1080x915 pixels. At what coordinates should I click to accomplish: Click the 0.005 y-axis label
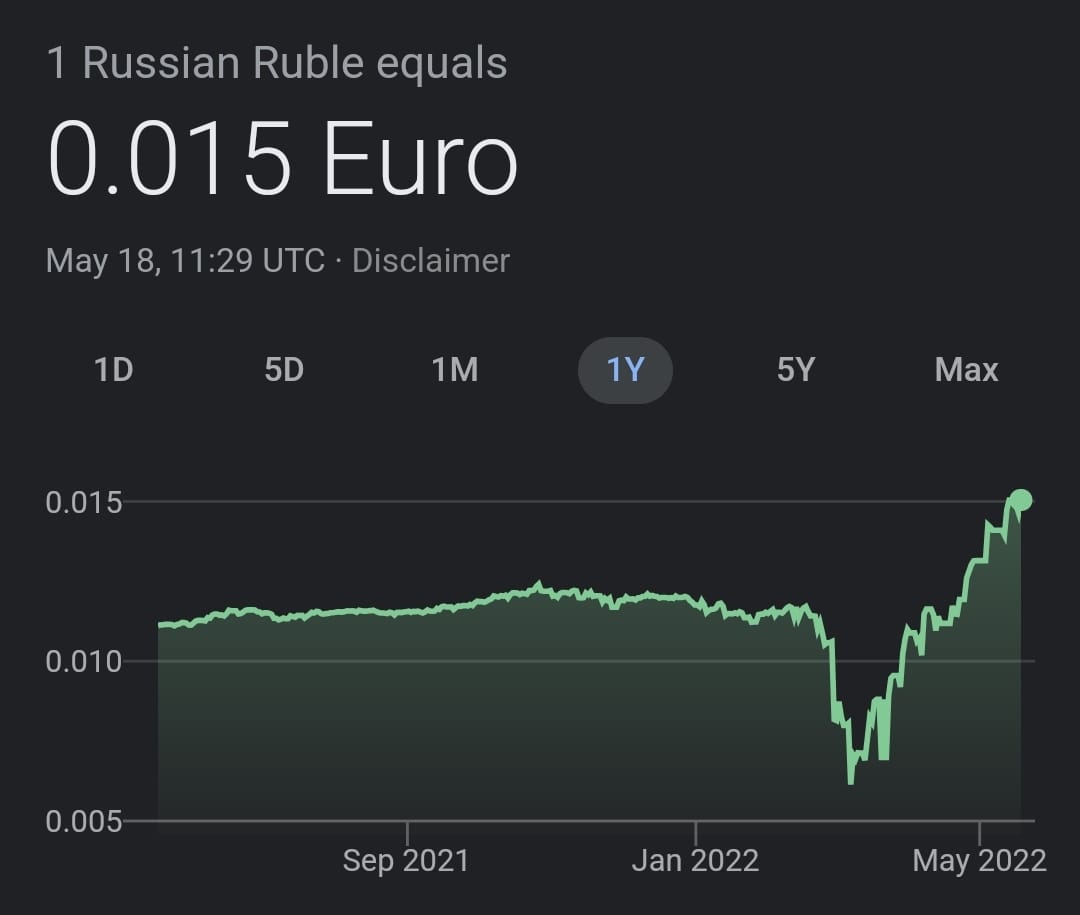(x=83, y=821)
